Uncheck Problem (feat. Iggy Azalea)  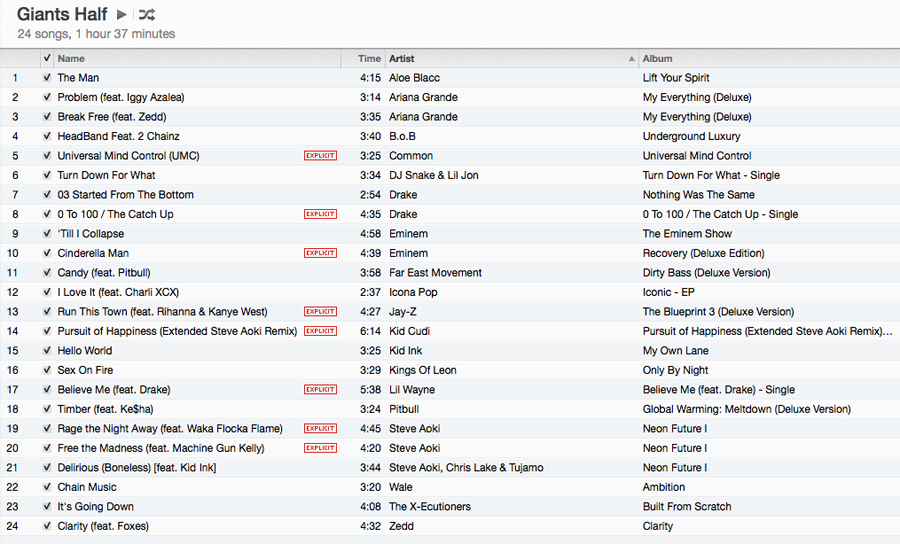coord(47,97)
